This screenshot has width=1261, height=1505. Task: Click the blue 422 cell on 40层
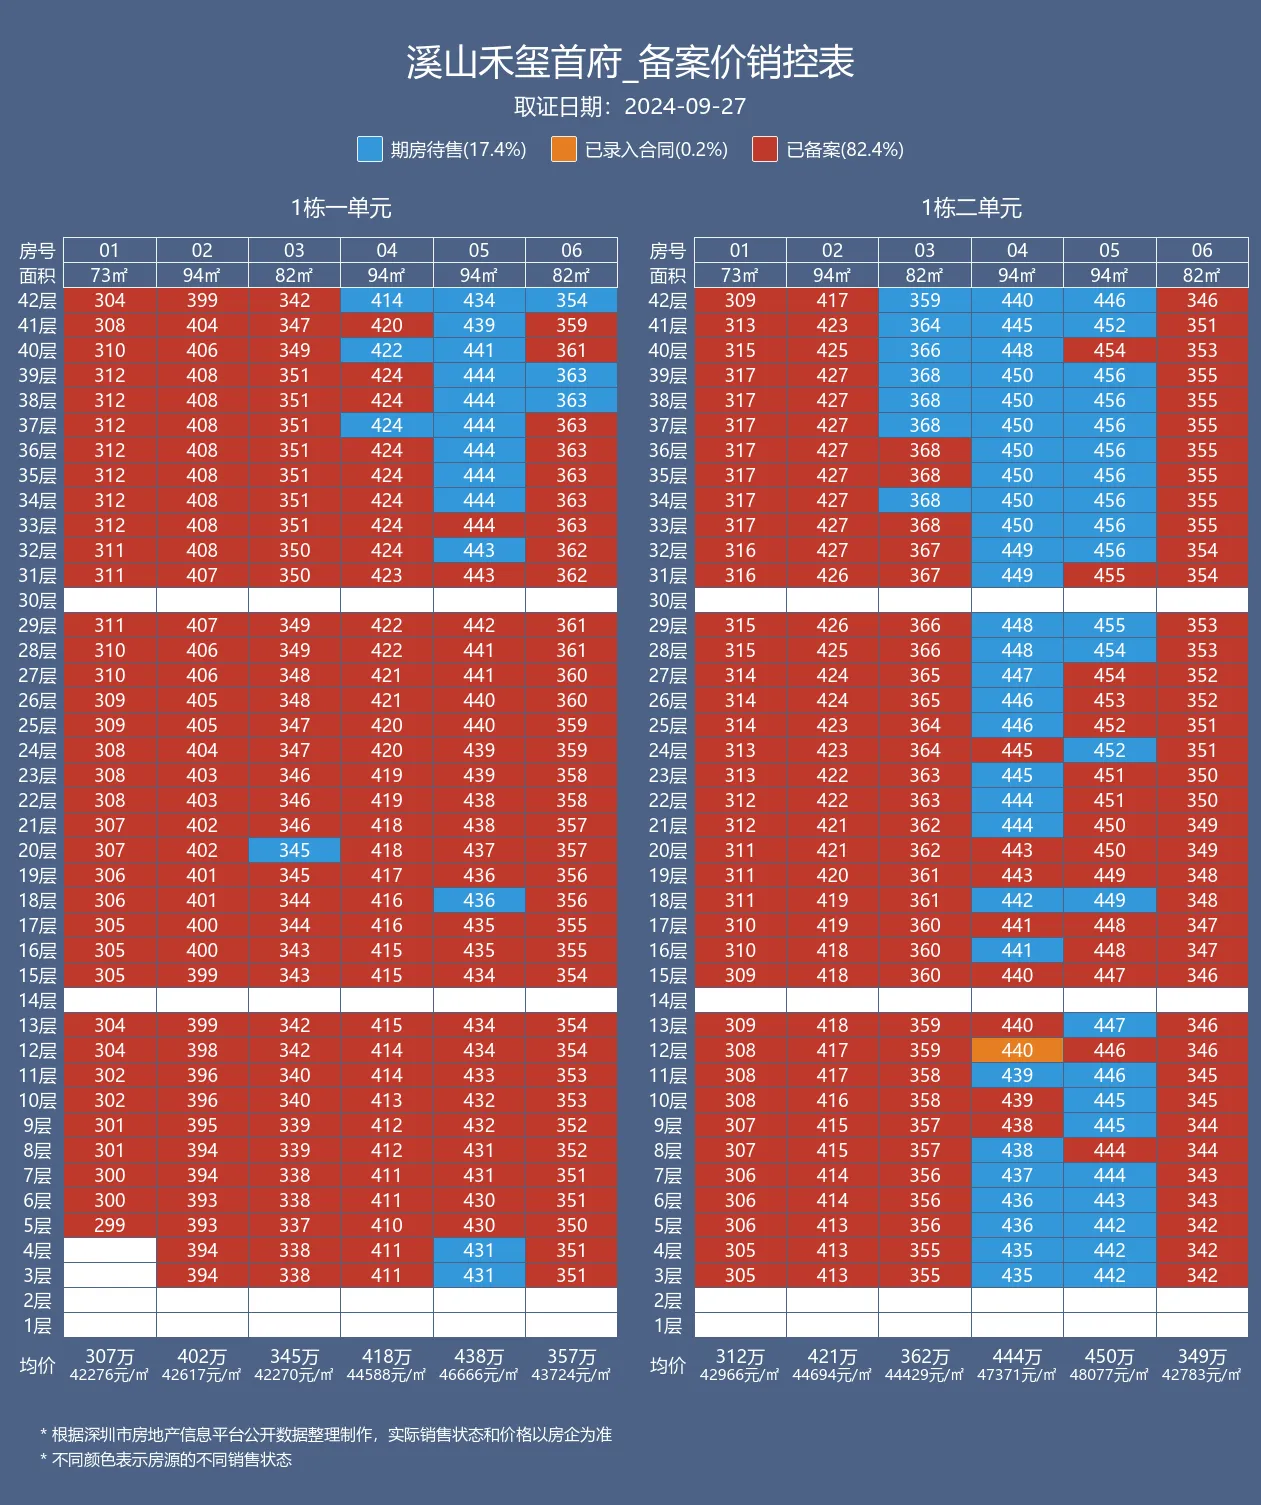[387, 350]
